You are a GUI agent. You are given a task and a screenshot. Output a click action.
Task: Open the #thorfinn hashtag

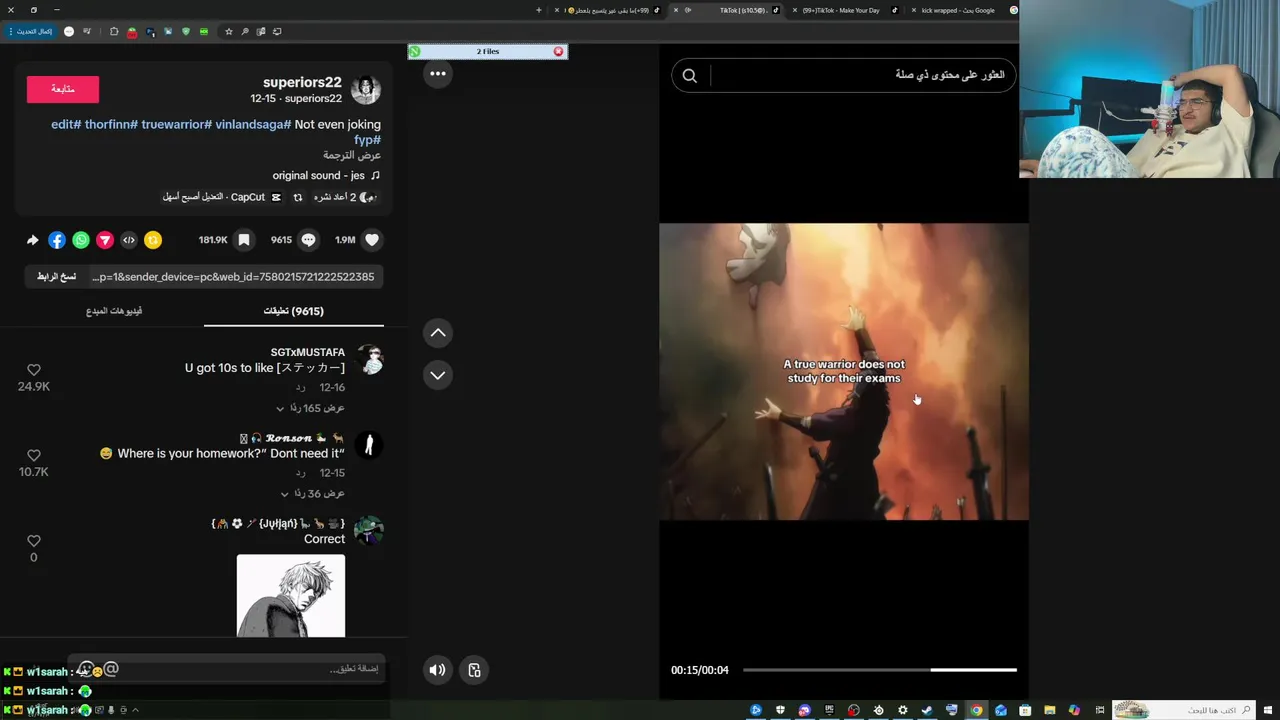click(x=111, y=125)
